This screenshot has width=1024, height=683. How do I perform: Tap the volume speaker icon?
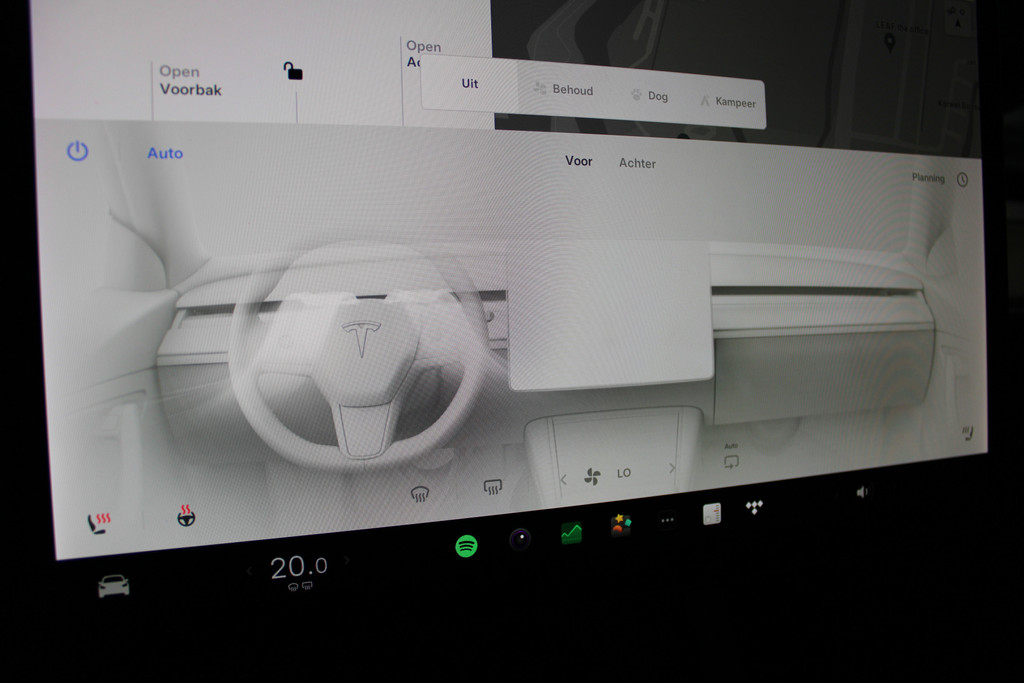[862, 492]
